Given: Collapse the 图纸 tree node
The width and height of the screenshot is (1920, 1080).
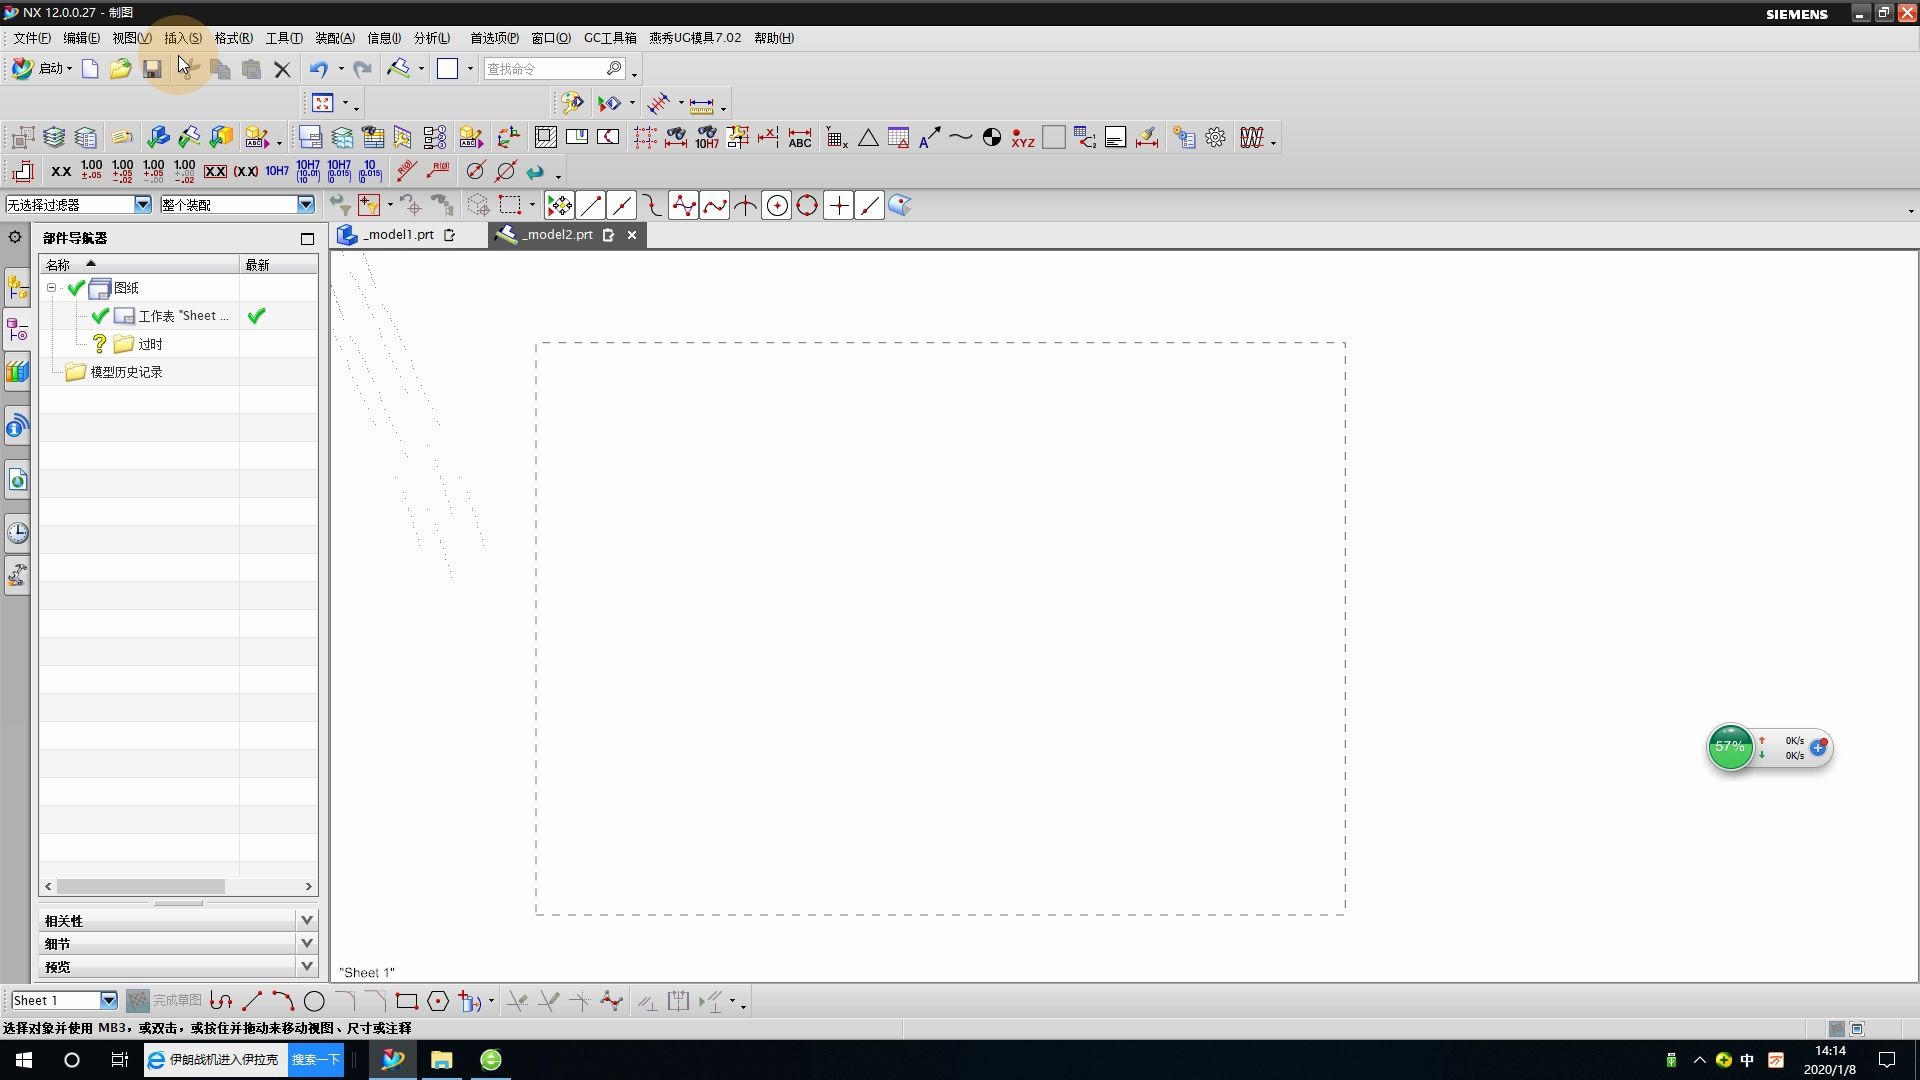Looking at the screenshot, I should pyautogui.click(x=51, y=288).
